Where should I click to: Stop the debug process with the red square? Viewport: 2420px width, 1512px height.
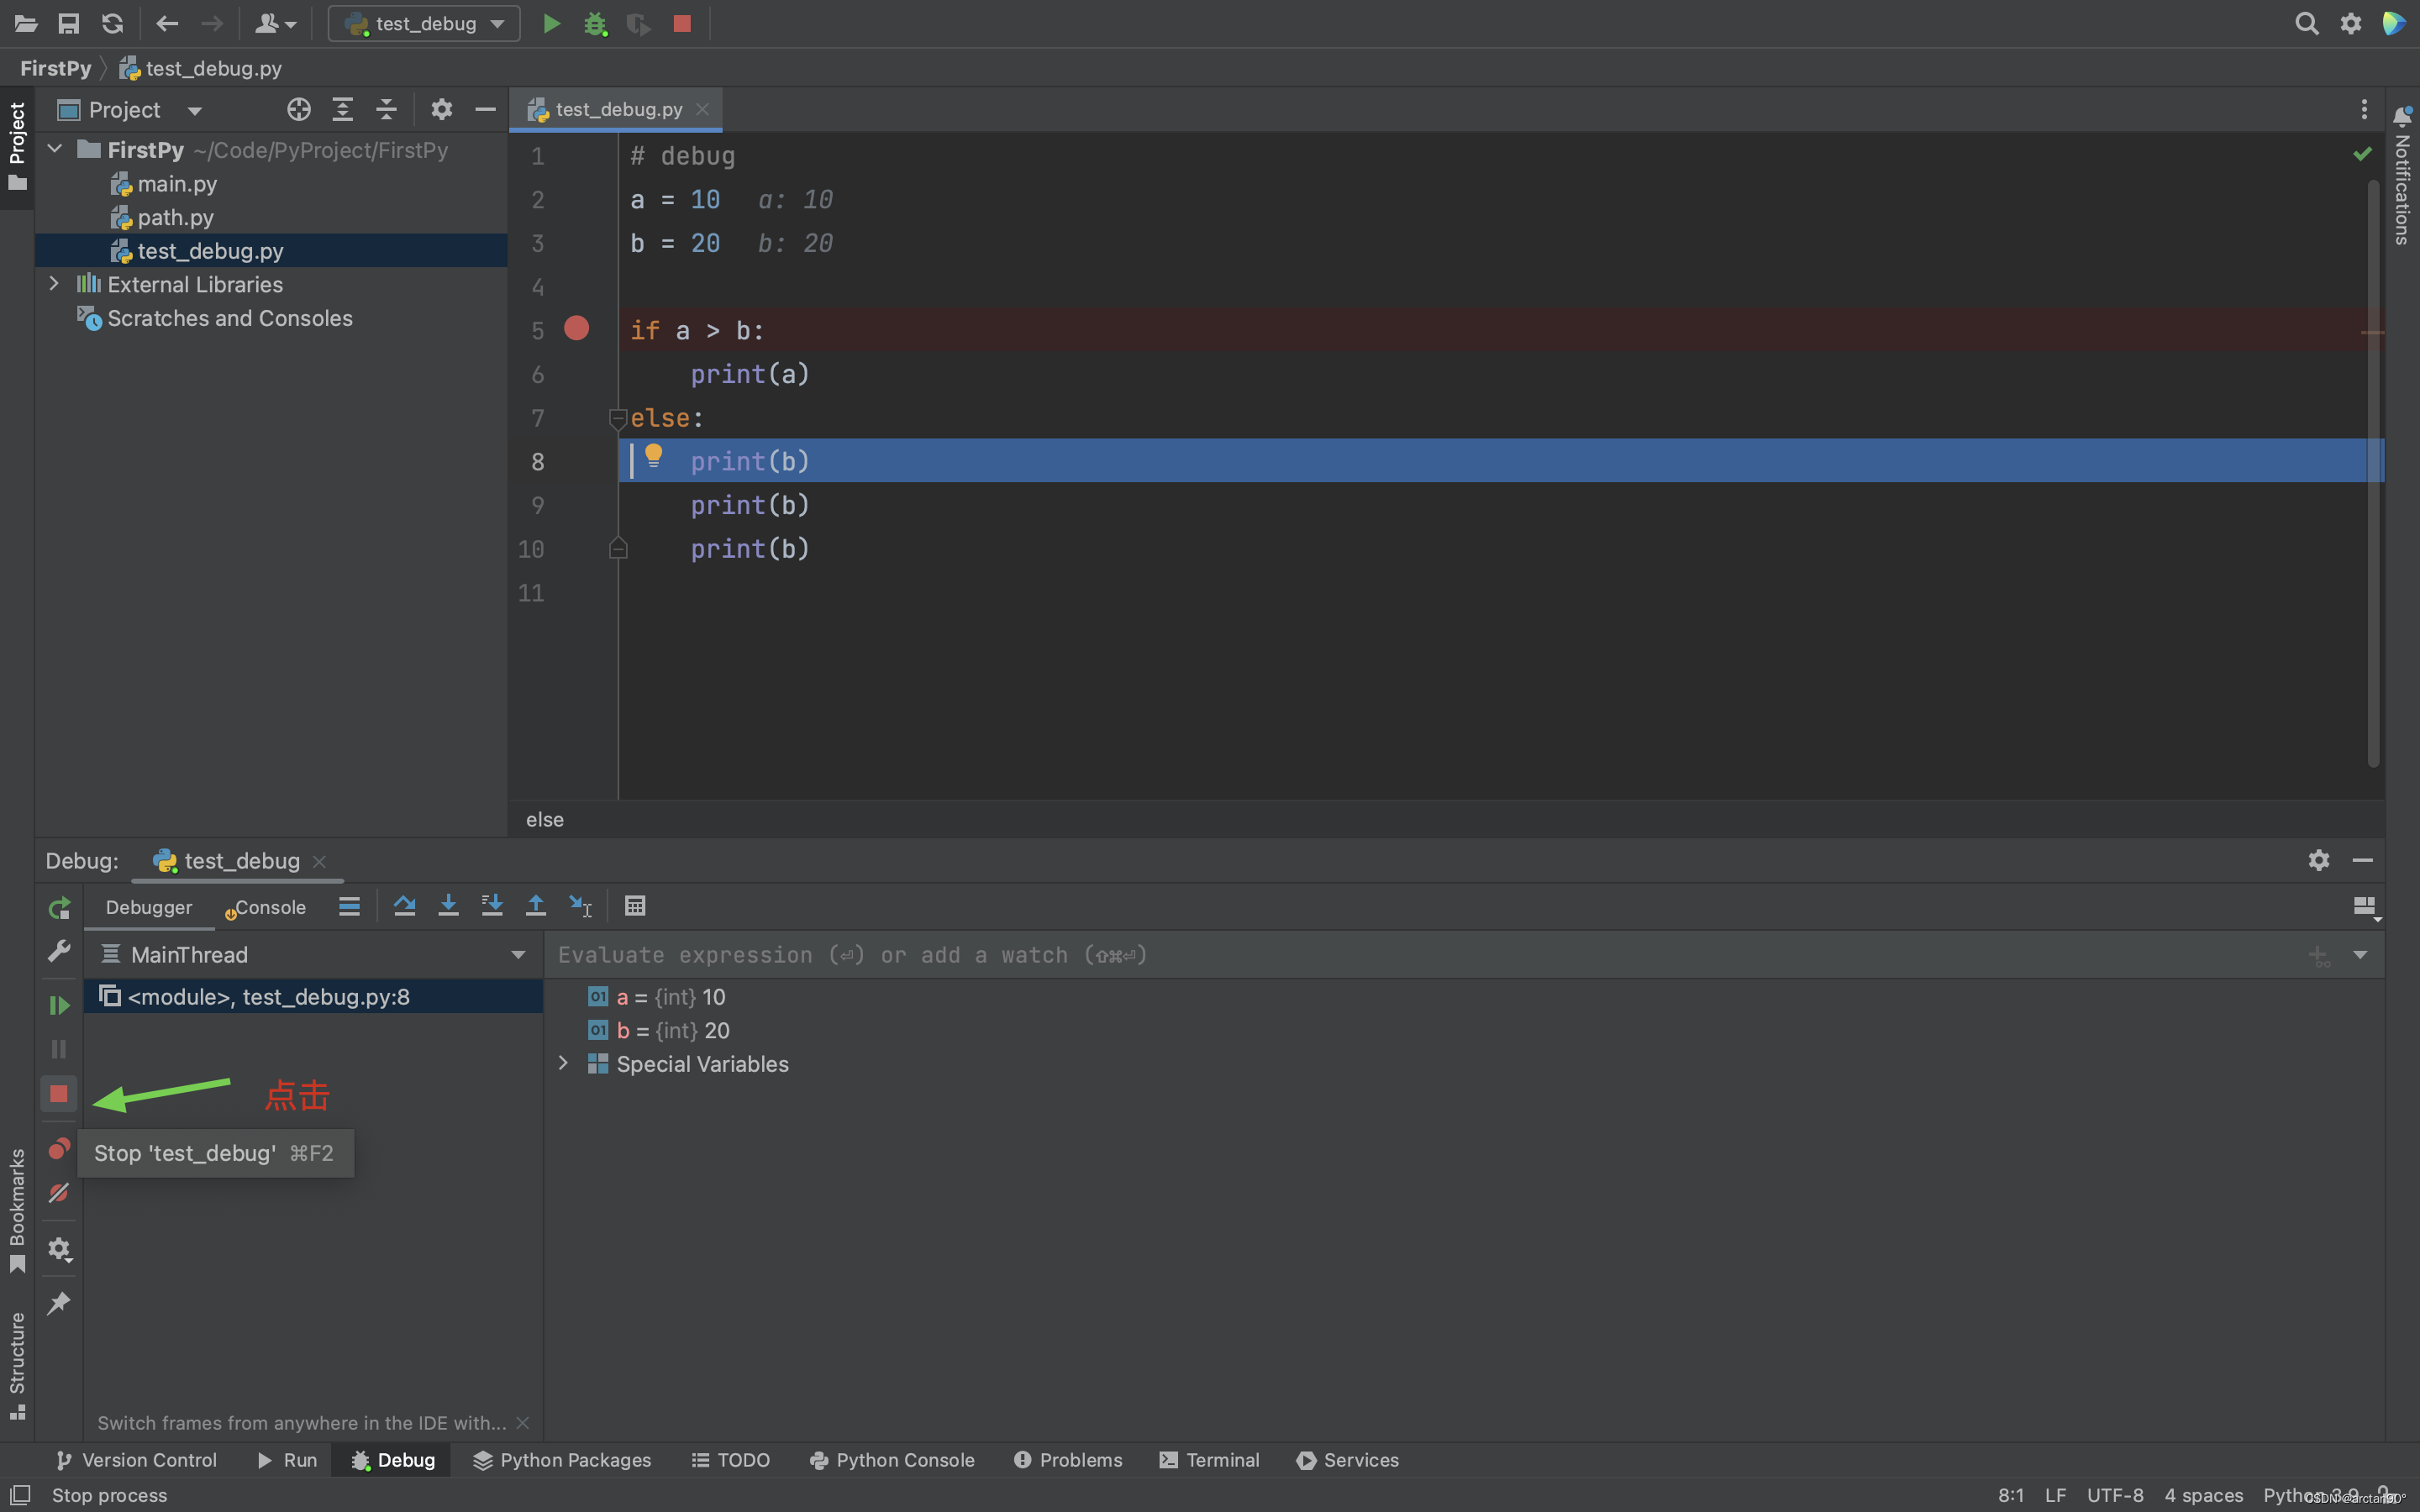(x=58, y=1094)
